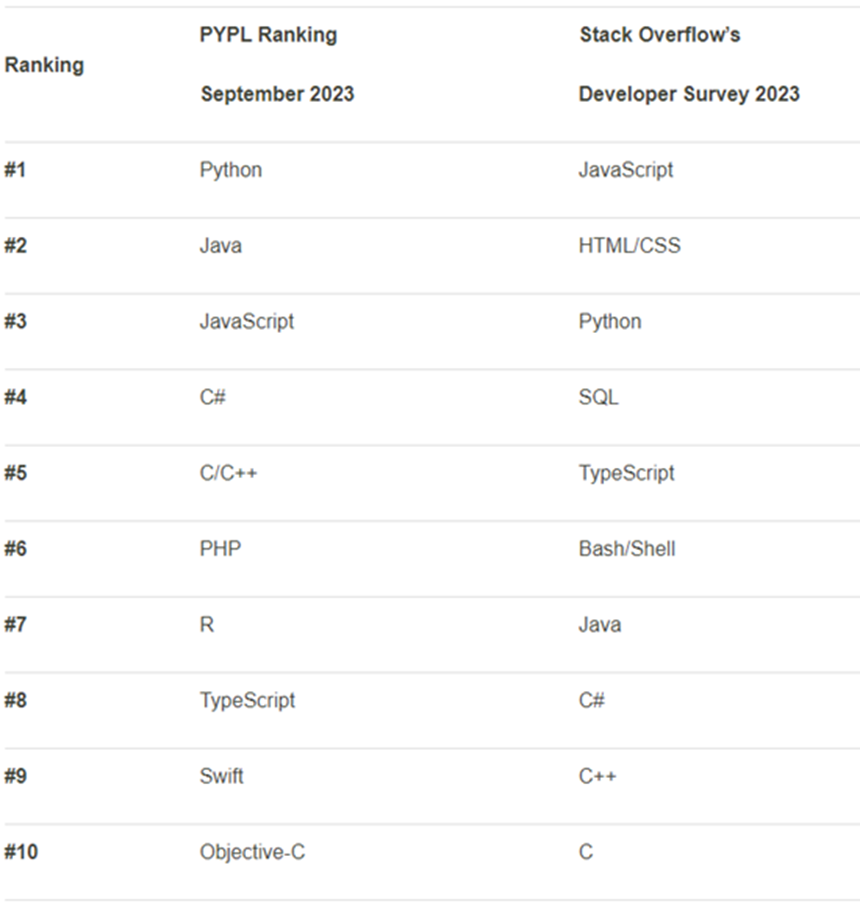This screenshot has width=860, height=907.
Task: Click the "PYPL Ranking September 2023" header
Action: [276, 65]
